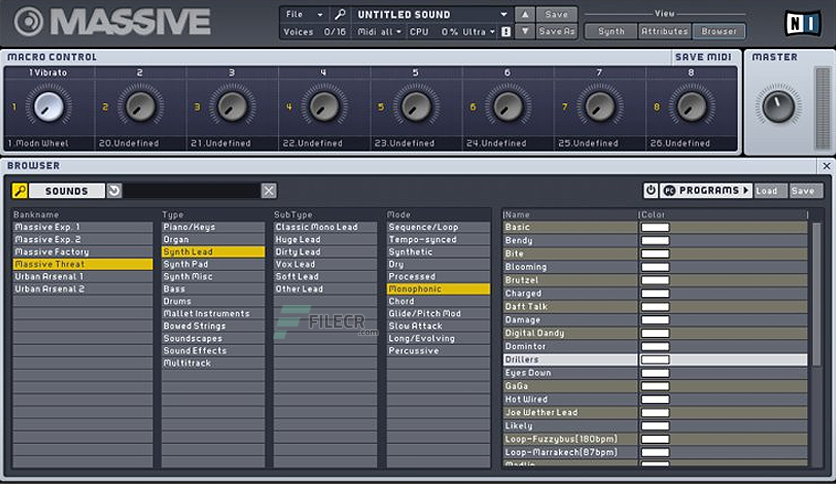This screenshot has height=484, width=836.
Task: Click macro knob 4
Action: click(x=324, y=107)
